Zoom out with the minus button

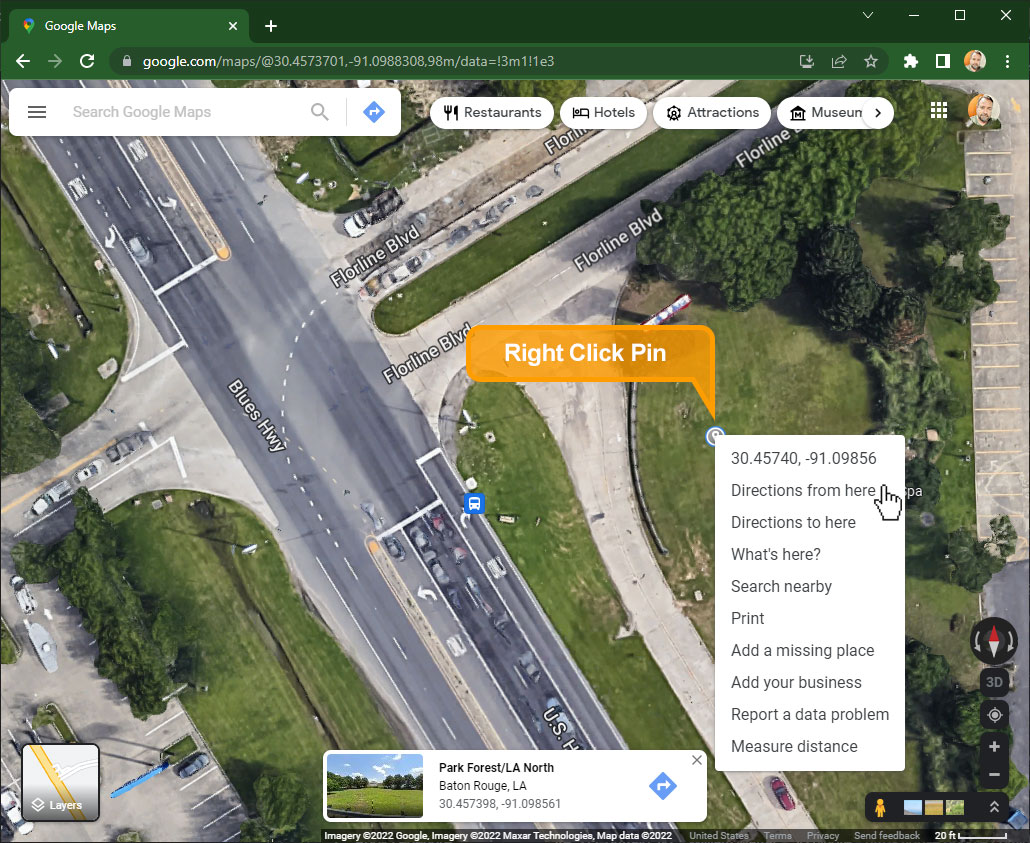tap(994, 775)
